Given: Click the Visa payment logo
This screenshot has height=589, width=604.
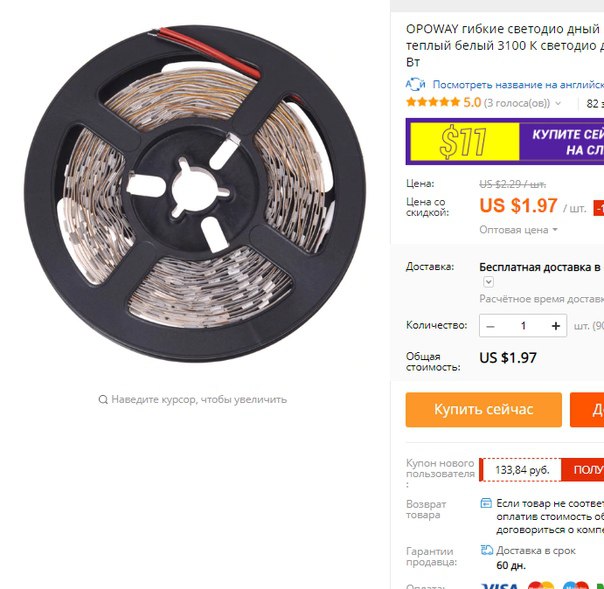Looking at the screenshot, I should click(x=500, y=585).
